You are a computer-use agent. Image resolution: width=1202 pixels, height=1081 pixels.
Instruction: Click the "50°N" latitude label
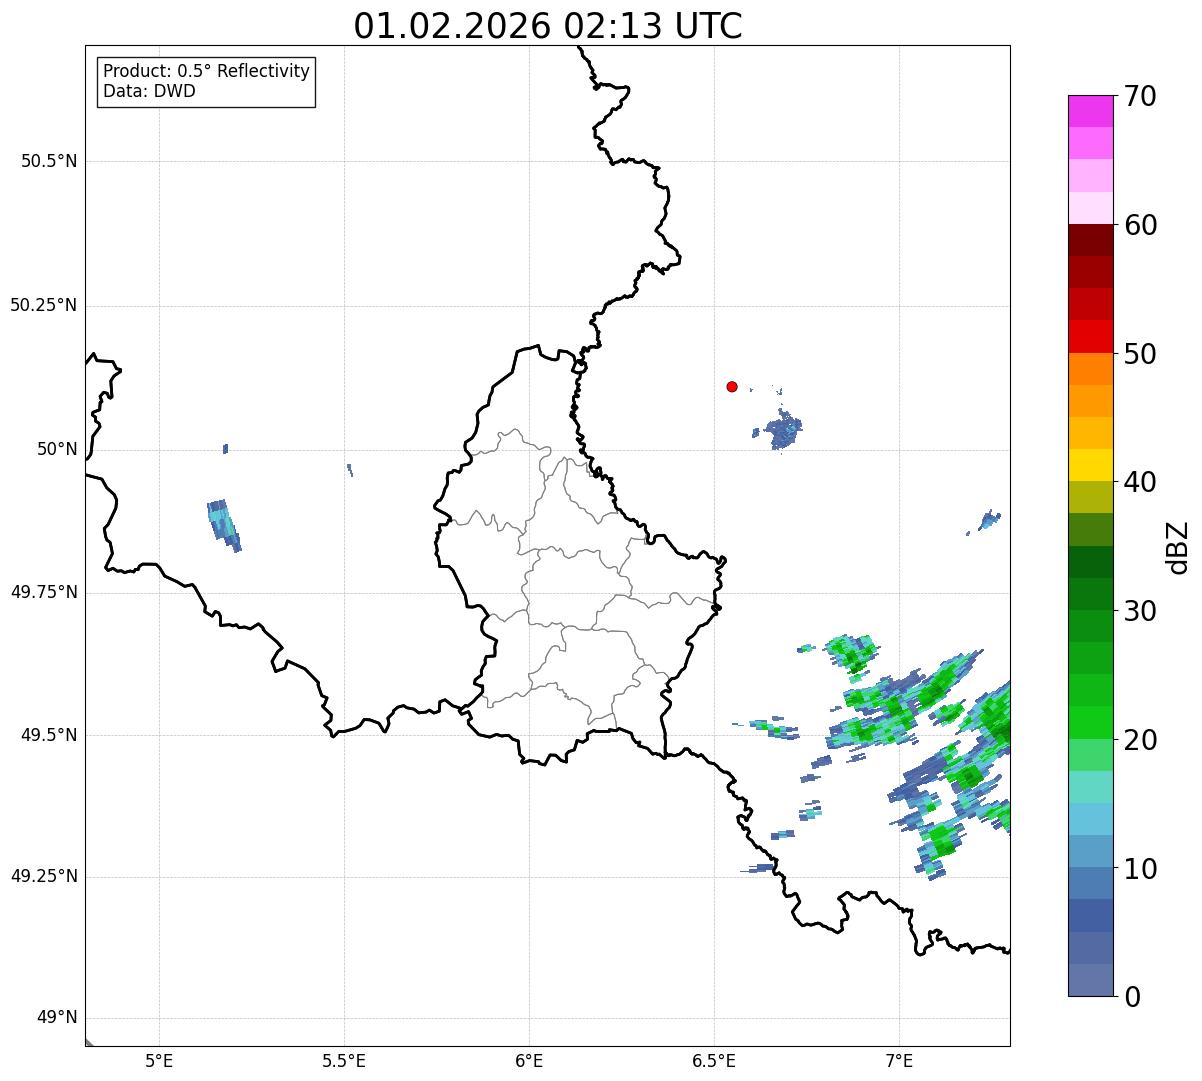pos(57,449)
